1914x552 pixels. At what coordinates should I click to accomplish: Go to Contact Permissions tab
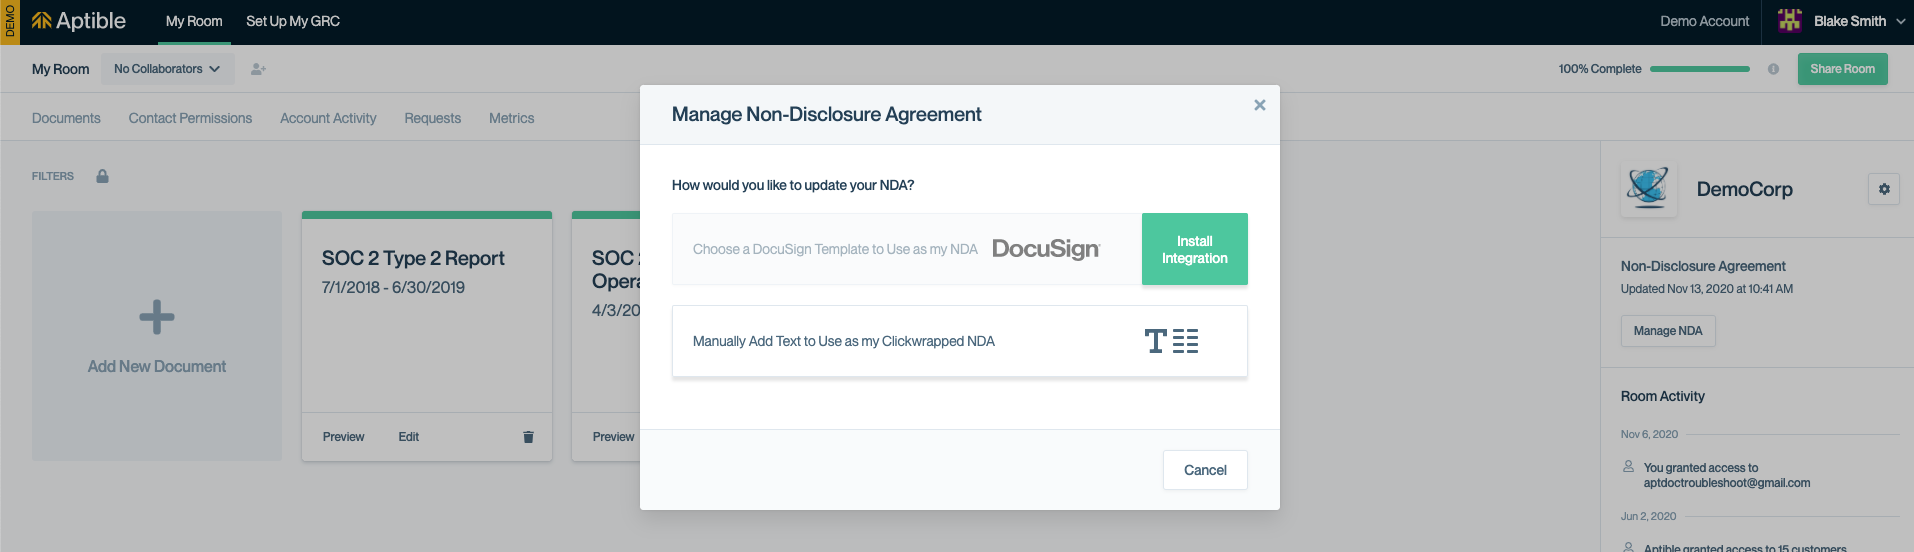[190, 118]
